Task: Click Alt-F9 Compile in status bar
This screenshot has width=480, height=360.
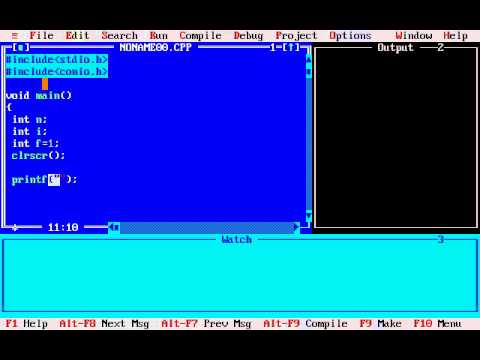Action: point(305,324)
